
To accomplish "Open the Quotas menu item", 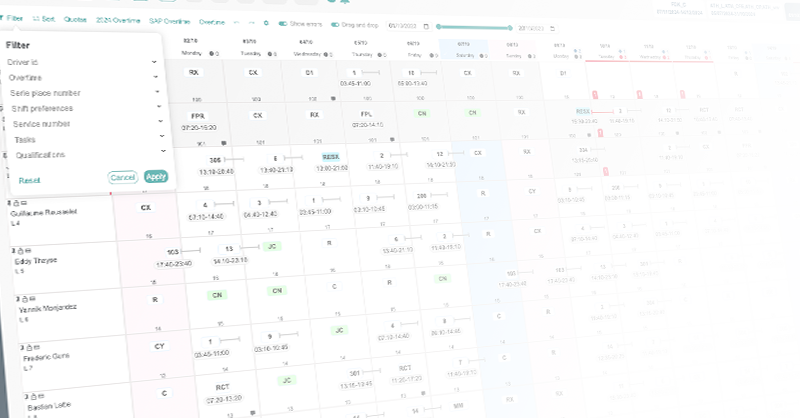I will pyautogui.click(x=75, y=19).
